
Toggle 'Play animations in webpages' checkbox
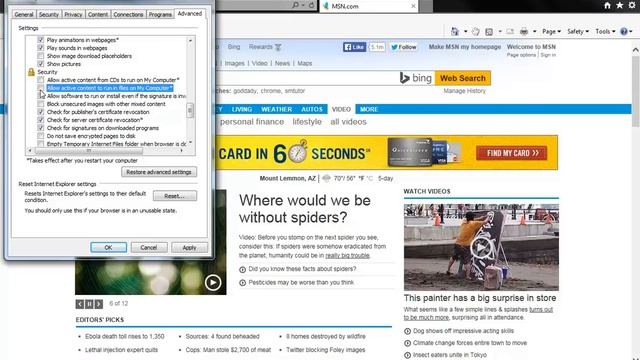(x=40, y=40)
